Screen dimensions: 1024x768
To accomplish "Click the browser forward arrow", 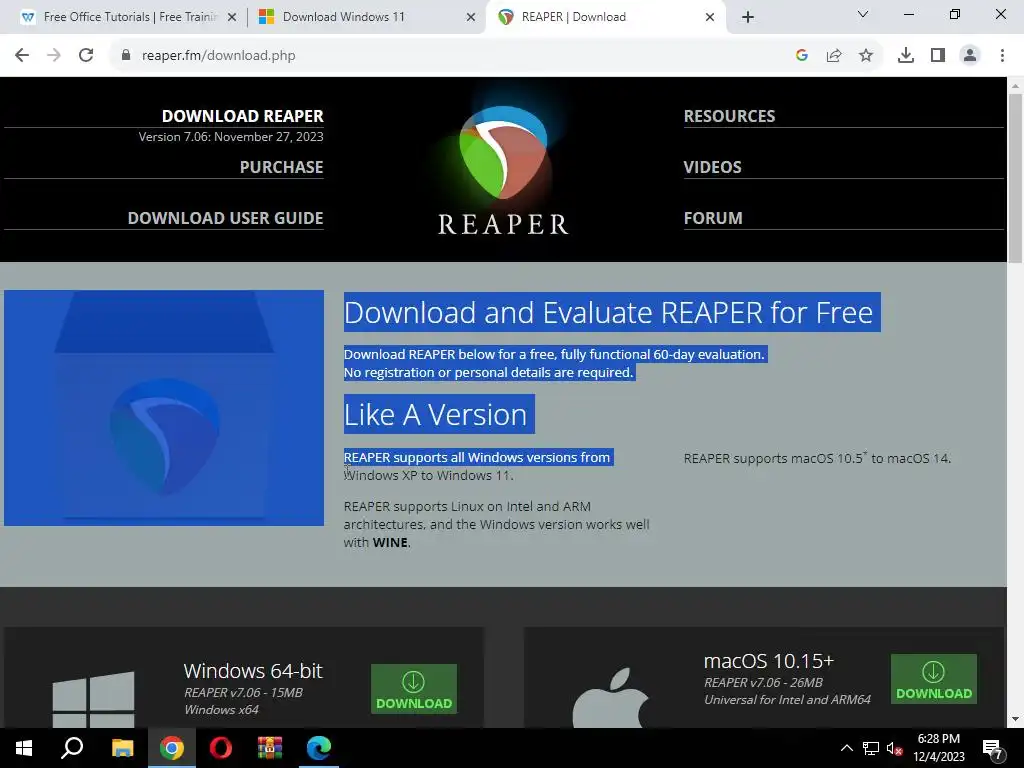I will [x=54, y=56].
